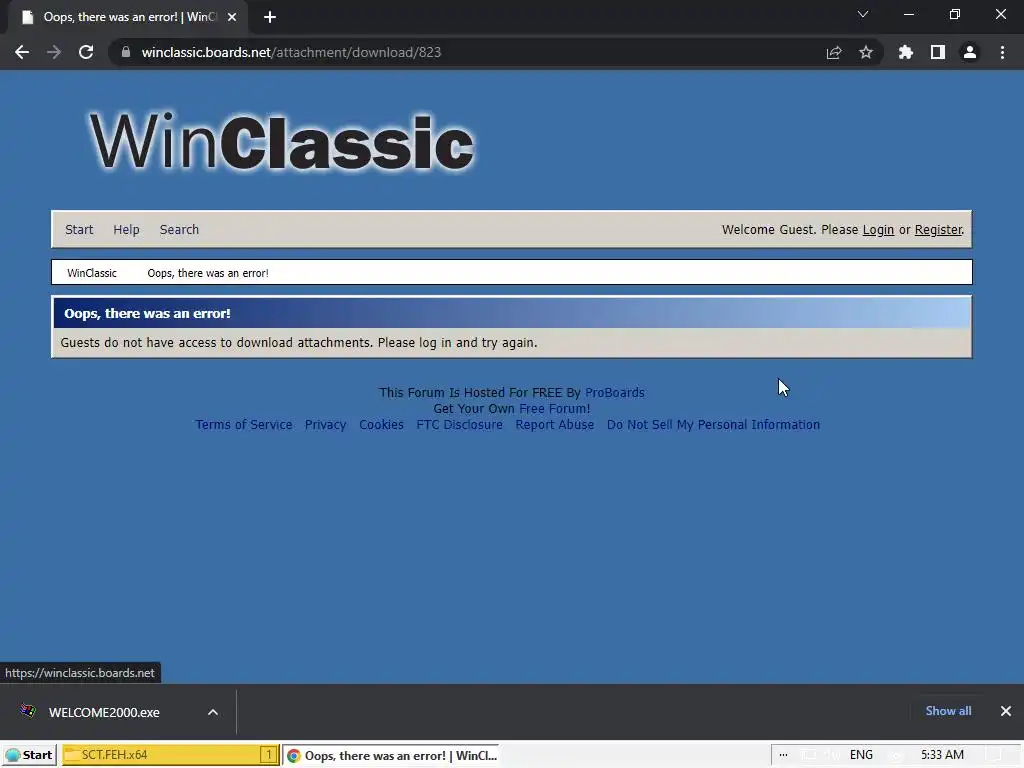This screenshot has height=768, width=1024.
Task: Show hidden system tray icons
Action: [783, 755]
